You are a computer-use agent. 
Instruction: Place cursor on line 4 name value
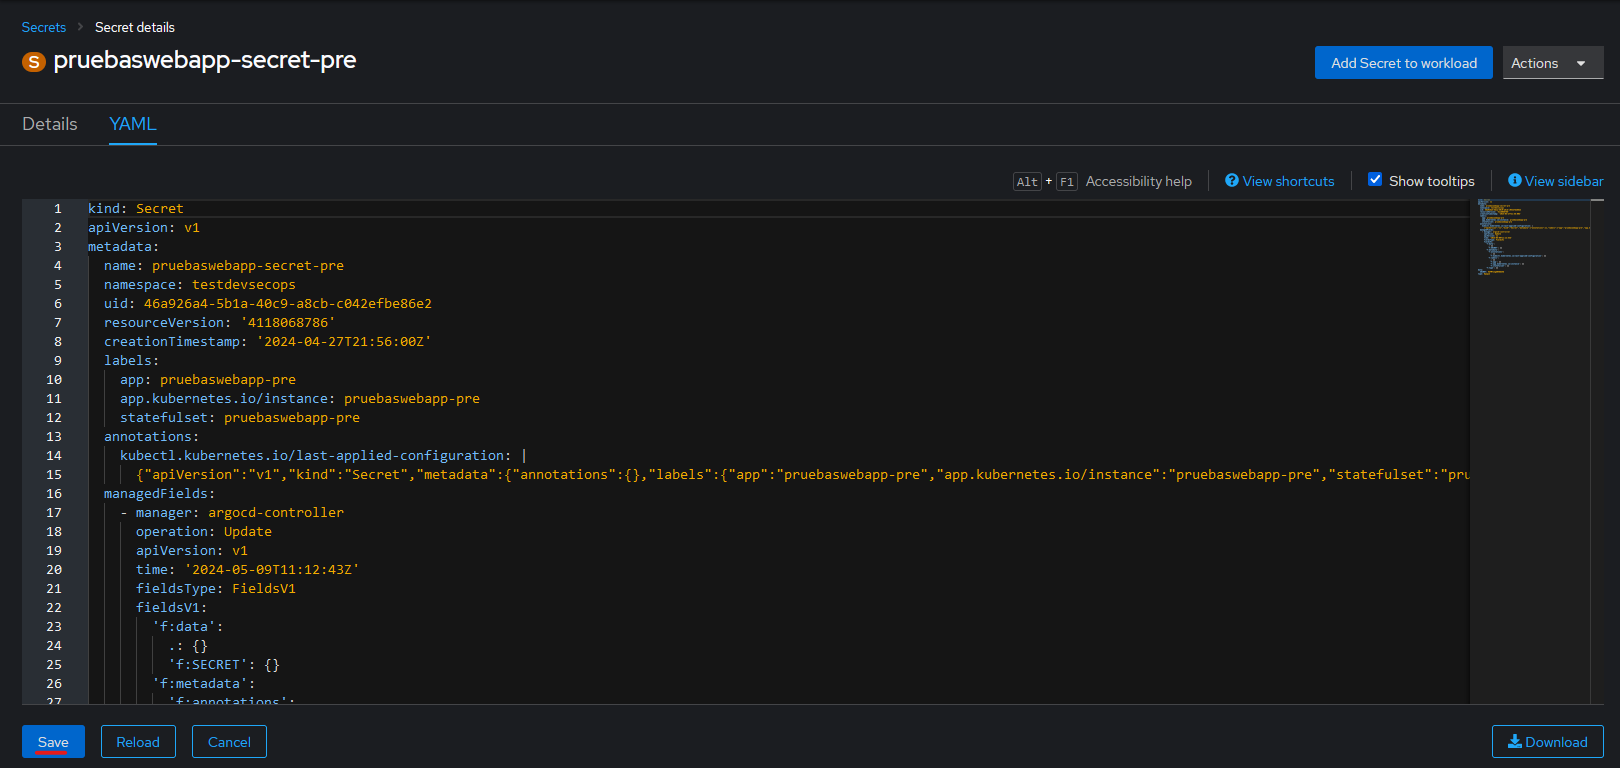247,266
